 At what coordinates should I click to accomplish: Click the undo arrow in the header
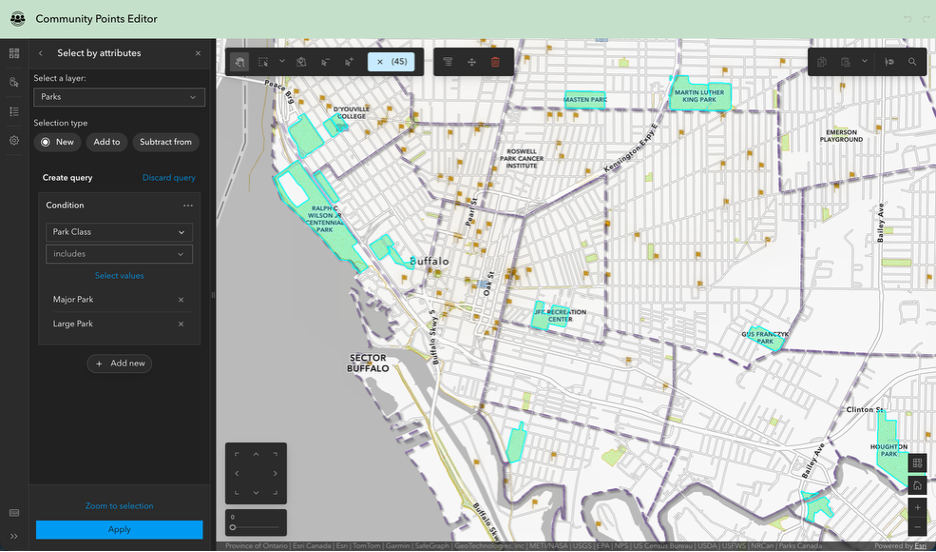tap(908, 19)
